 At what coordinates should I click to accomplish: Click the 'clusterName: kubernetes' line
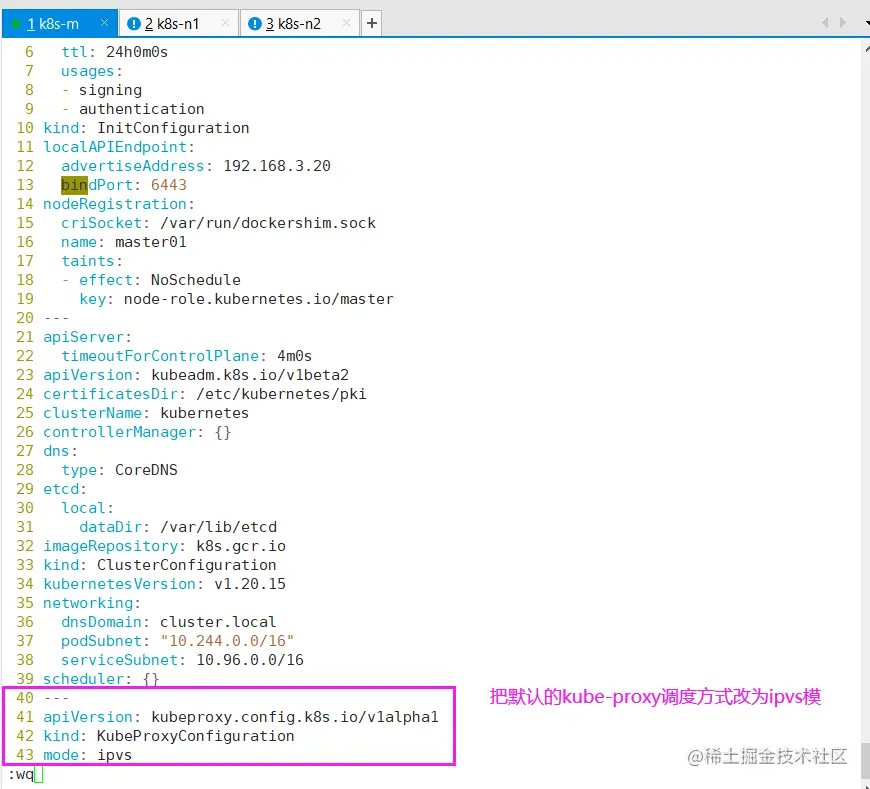point(146,413)
